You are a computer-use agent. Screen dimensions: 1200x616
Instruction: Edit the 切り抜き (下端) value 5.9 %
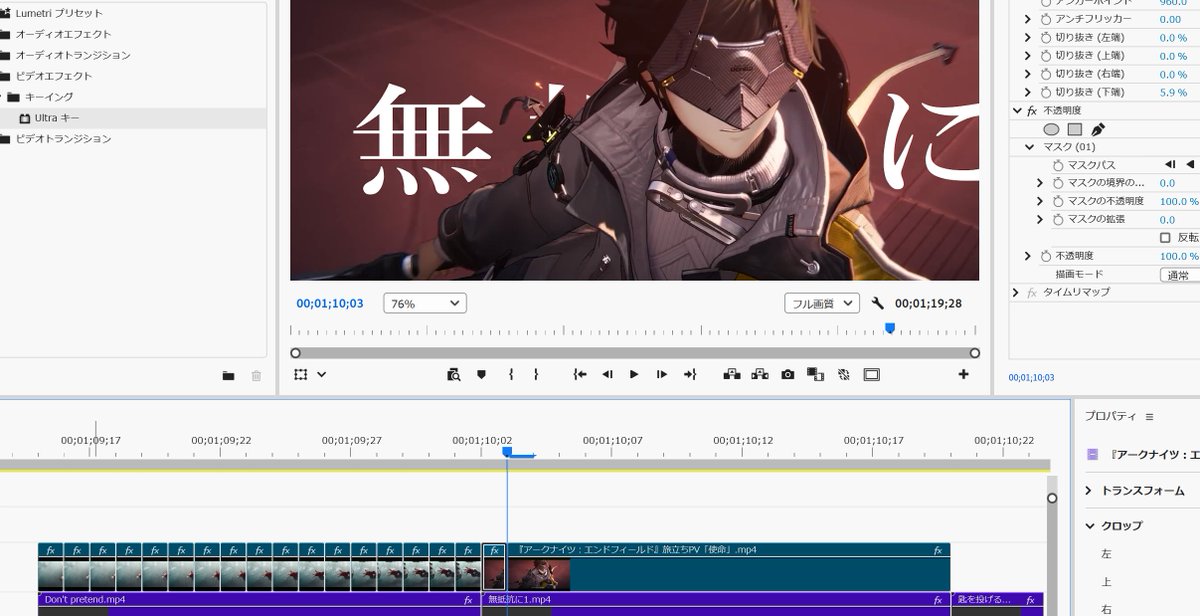1173,92
